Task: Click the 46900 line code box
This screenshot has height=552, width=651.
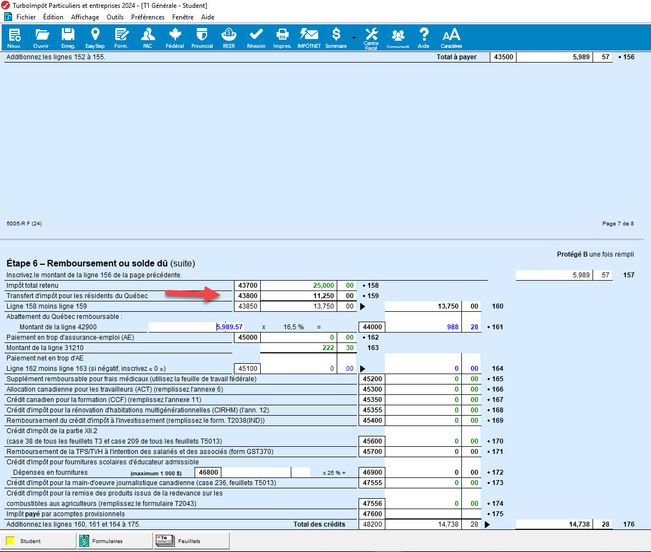Action: tap(372, 472)
